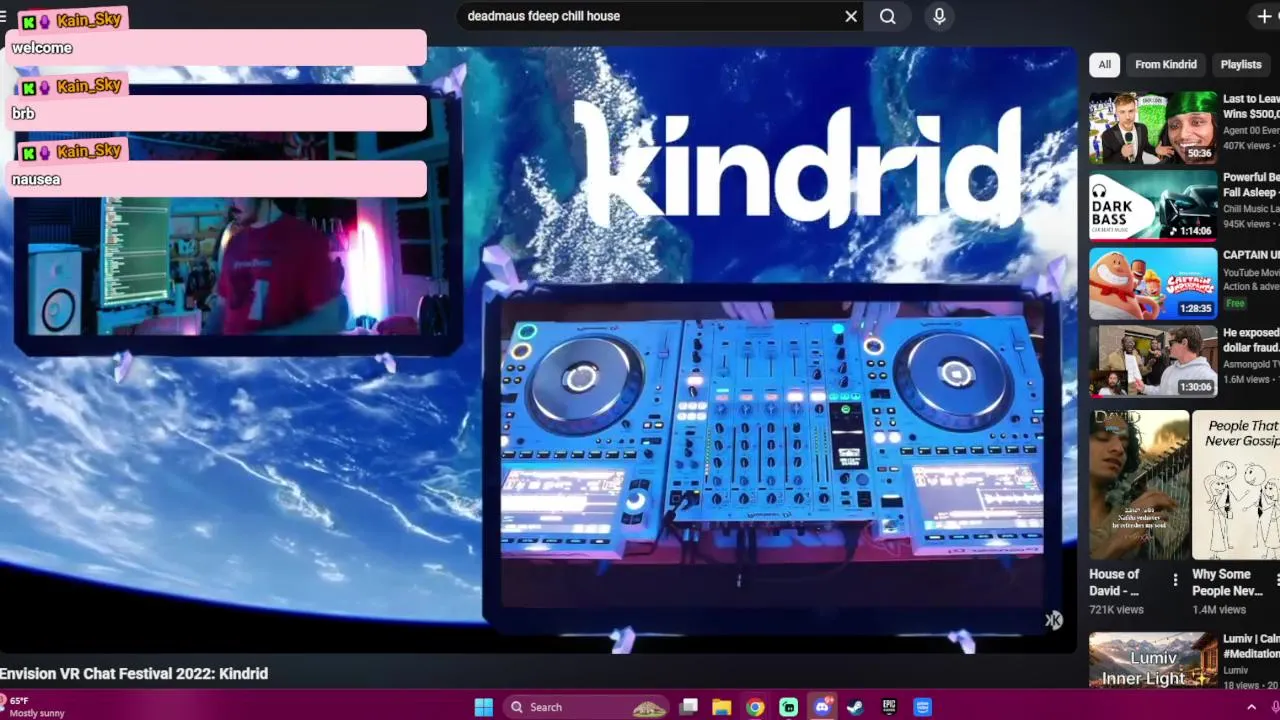
Task: Open Epic Games Launcher from the taskbar
Action: click(x=889, y=707)
